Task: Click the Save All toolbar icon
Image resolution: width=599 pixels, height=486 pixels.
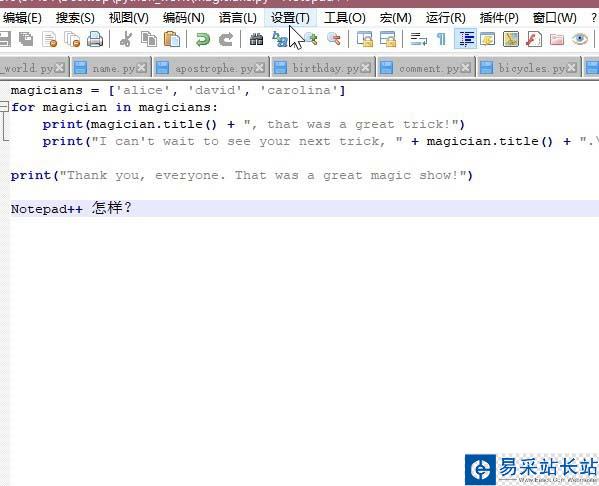Action: click(26, 39)
